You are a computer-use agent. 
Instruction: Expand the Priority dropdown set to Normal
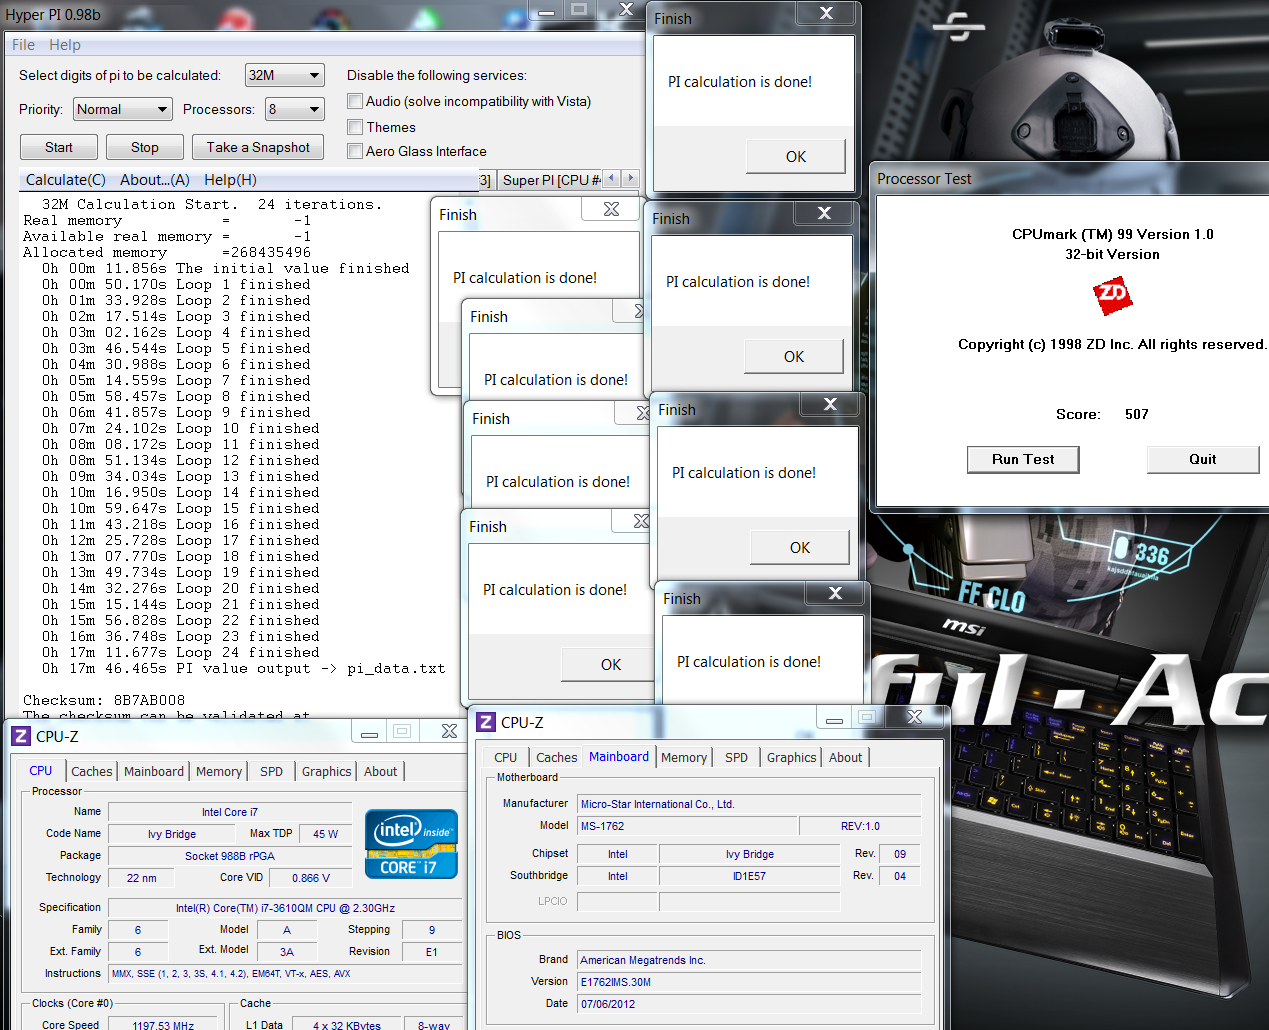pyautogui.click(x=123, y=109)
